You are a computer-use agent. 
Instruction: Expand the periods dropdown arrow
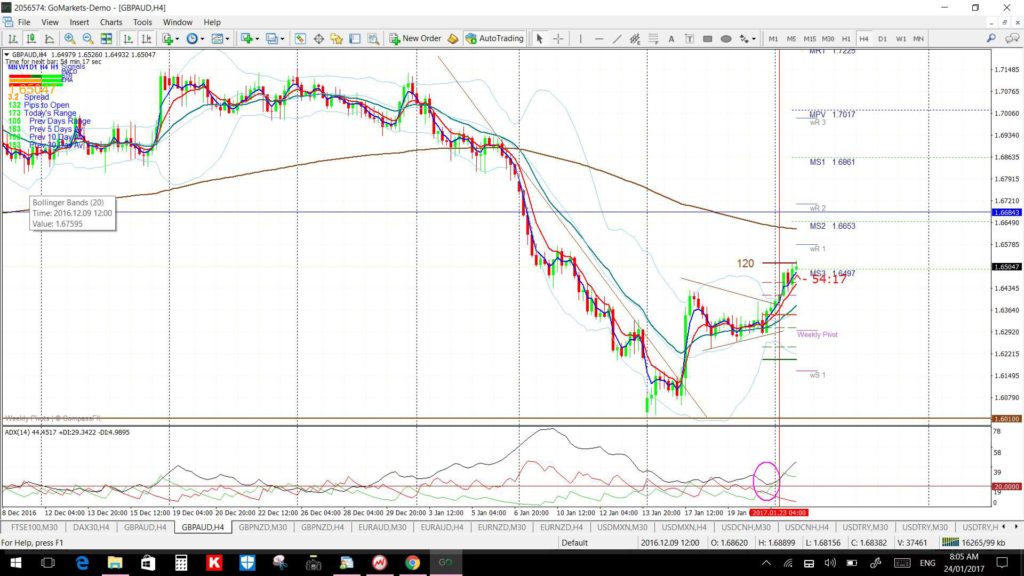pyautogui.click(x=202, y=39)
